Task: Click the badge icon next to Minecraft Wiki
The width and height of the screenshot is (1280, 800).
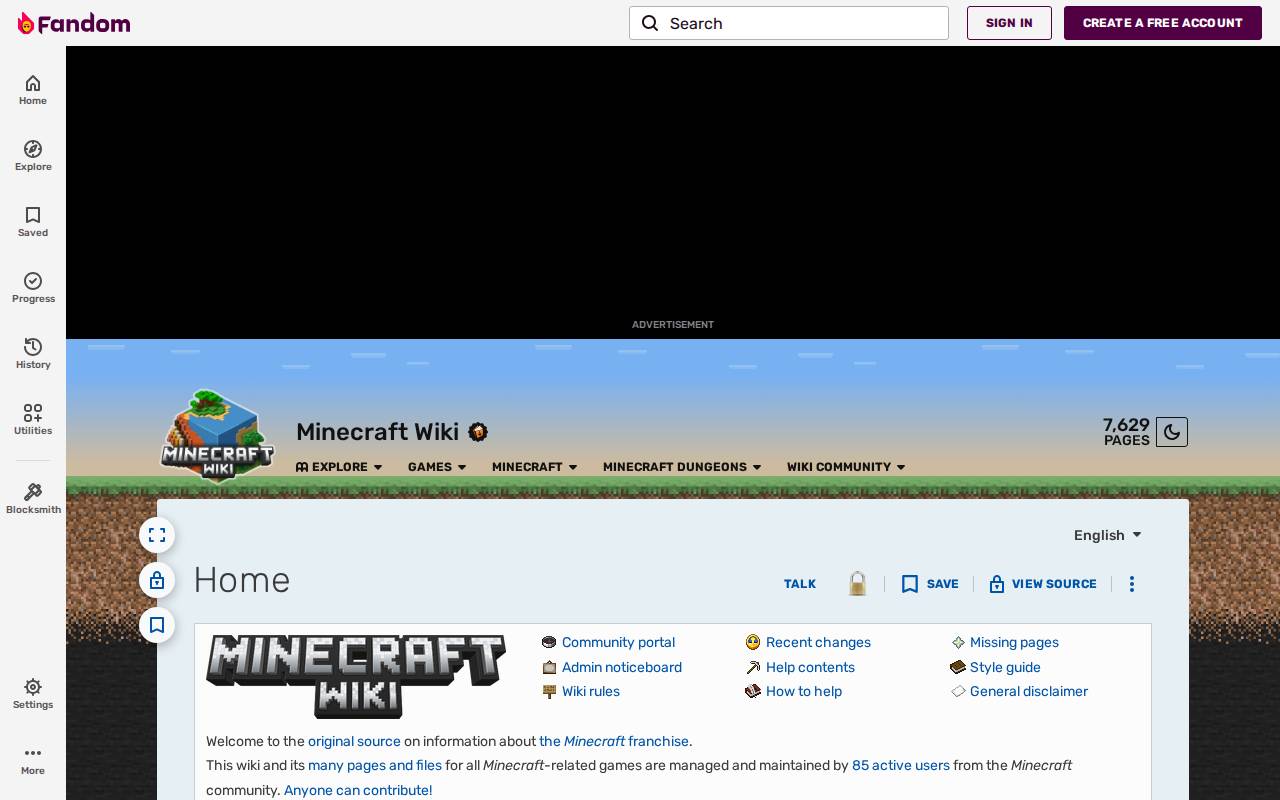Action: coord(478,432)
